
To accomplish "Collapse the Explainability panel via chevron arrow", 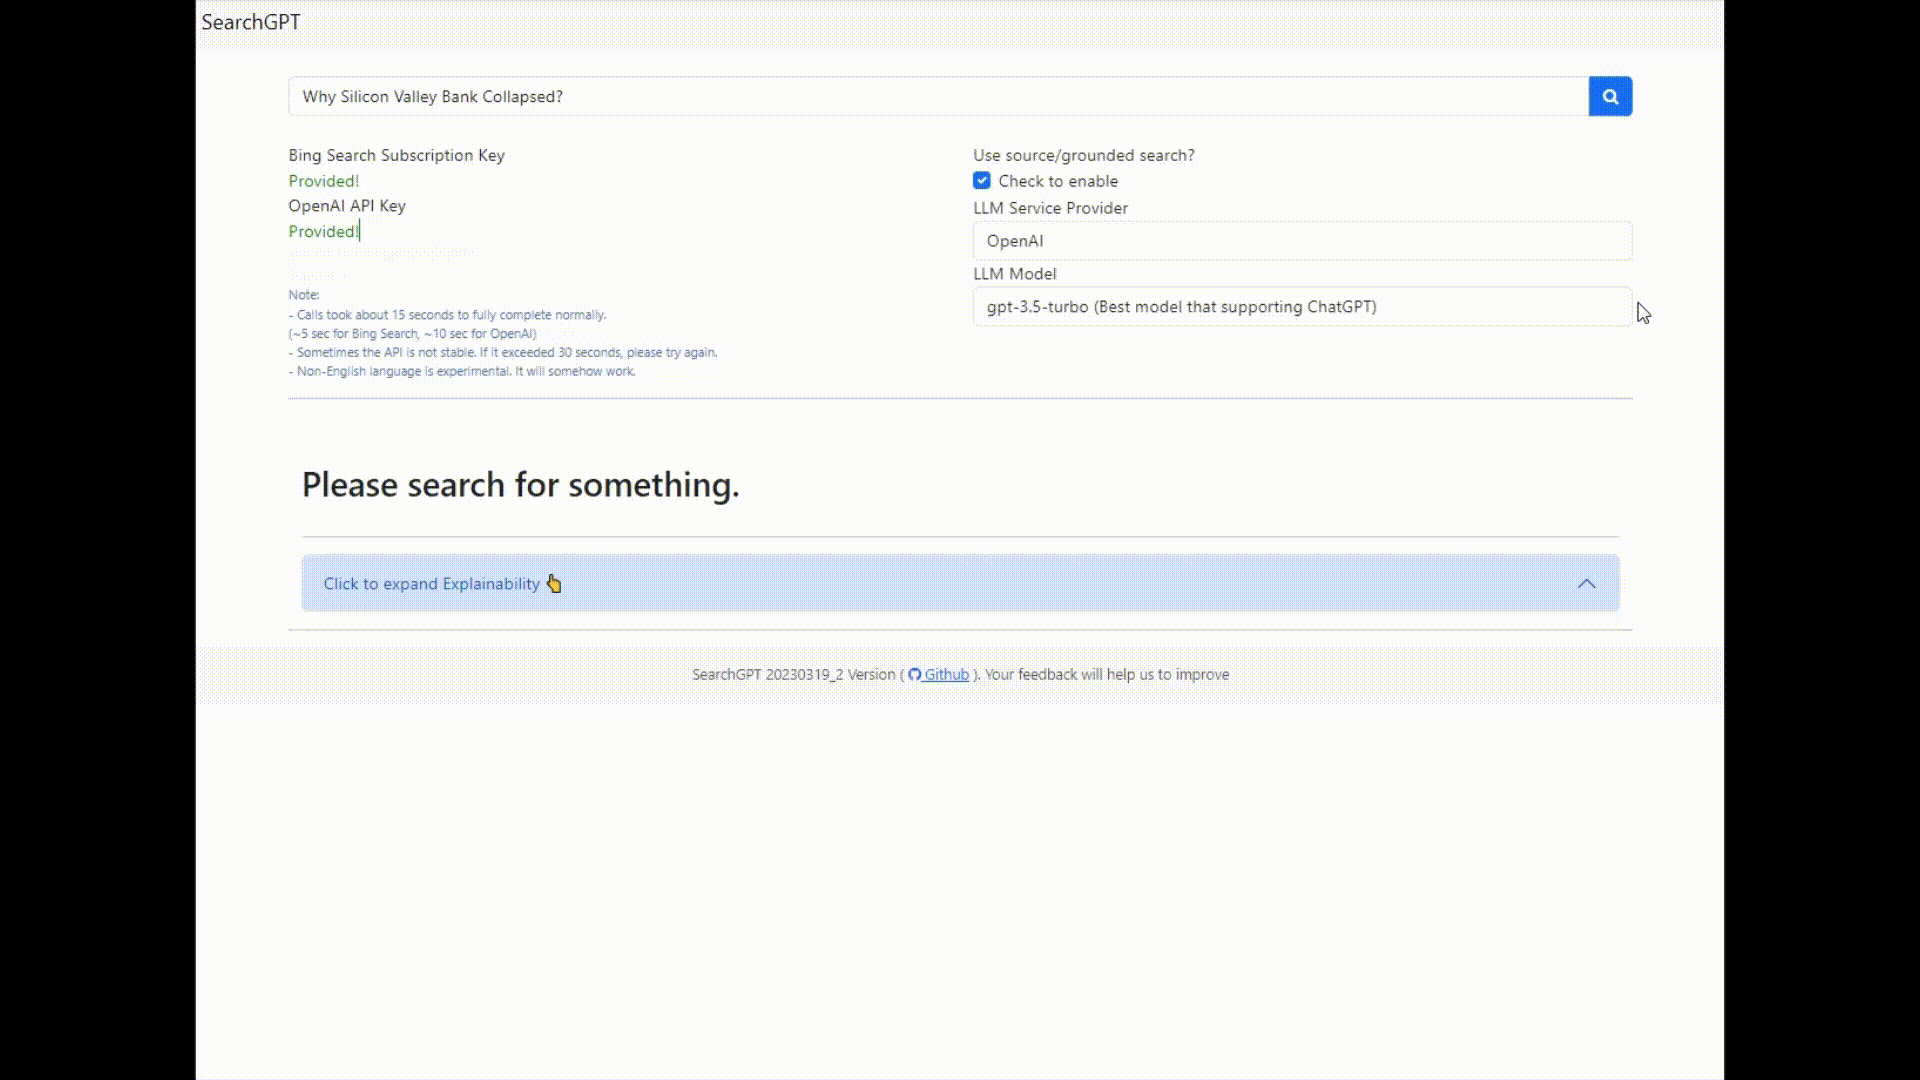I will point(1586,584).
